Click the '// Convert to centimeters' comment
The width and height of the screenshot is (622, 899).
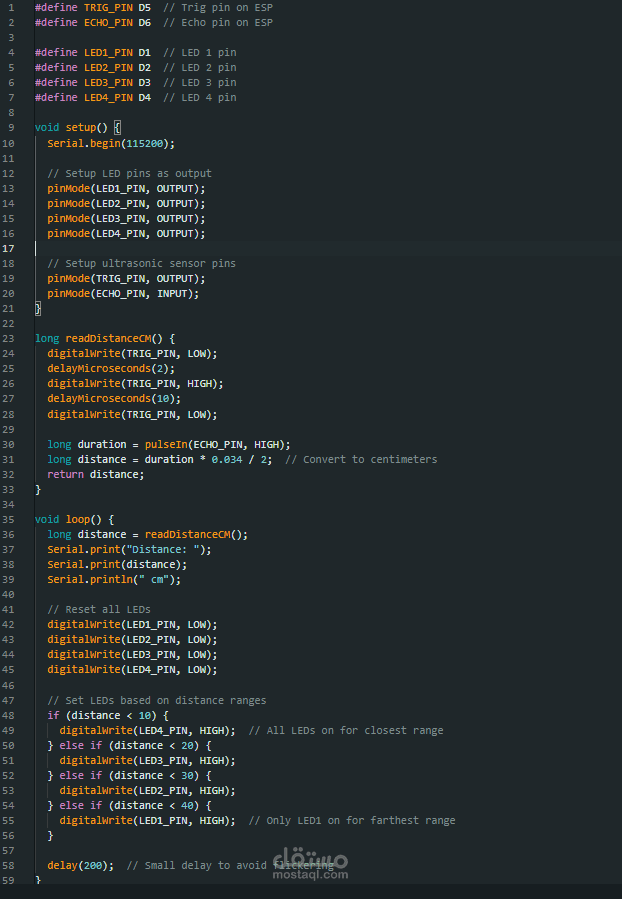[x=361, y=459]
